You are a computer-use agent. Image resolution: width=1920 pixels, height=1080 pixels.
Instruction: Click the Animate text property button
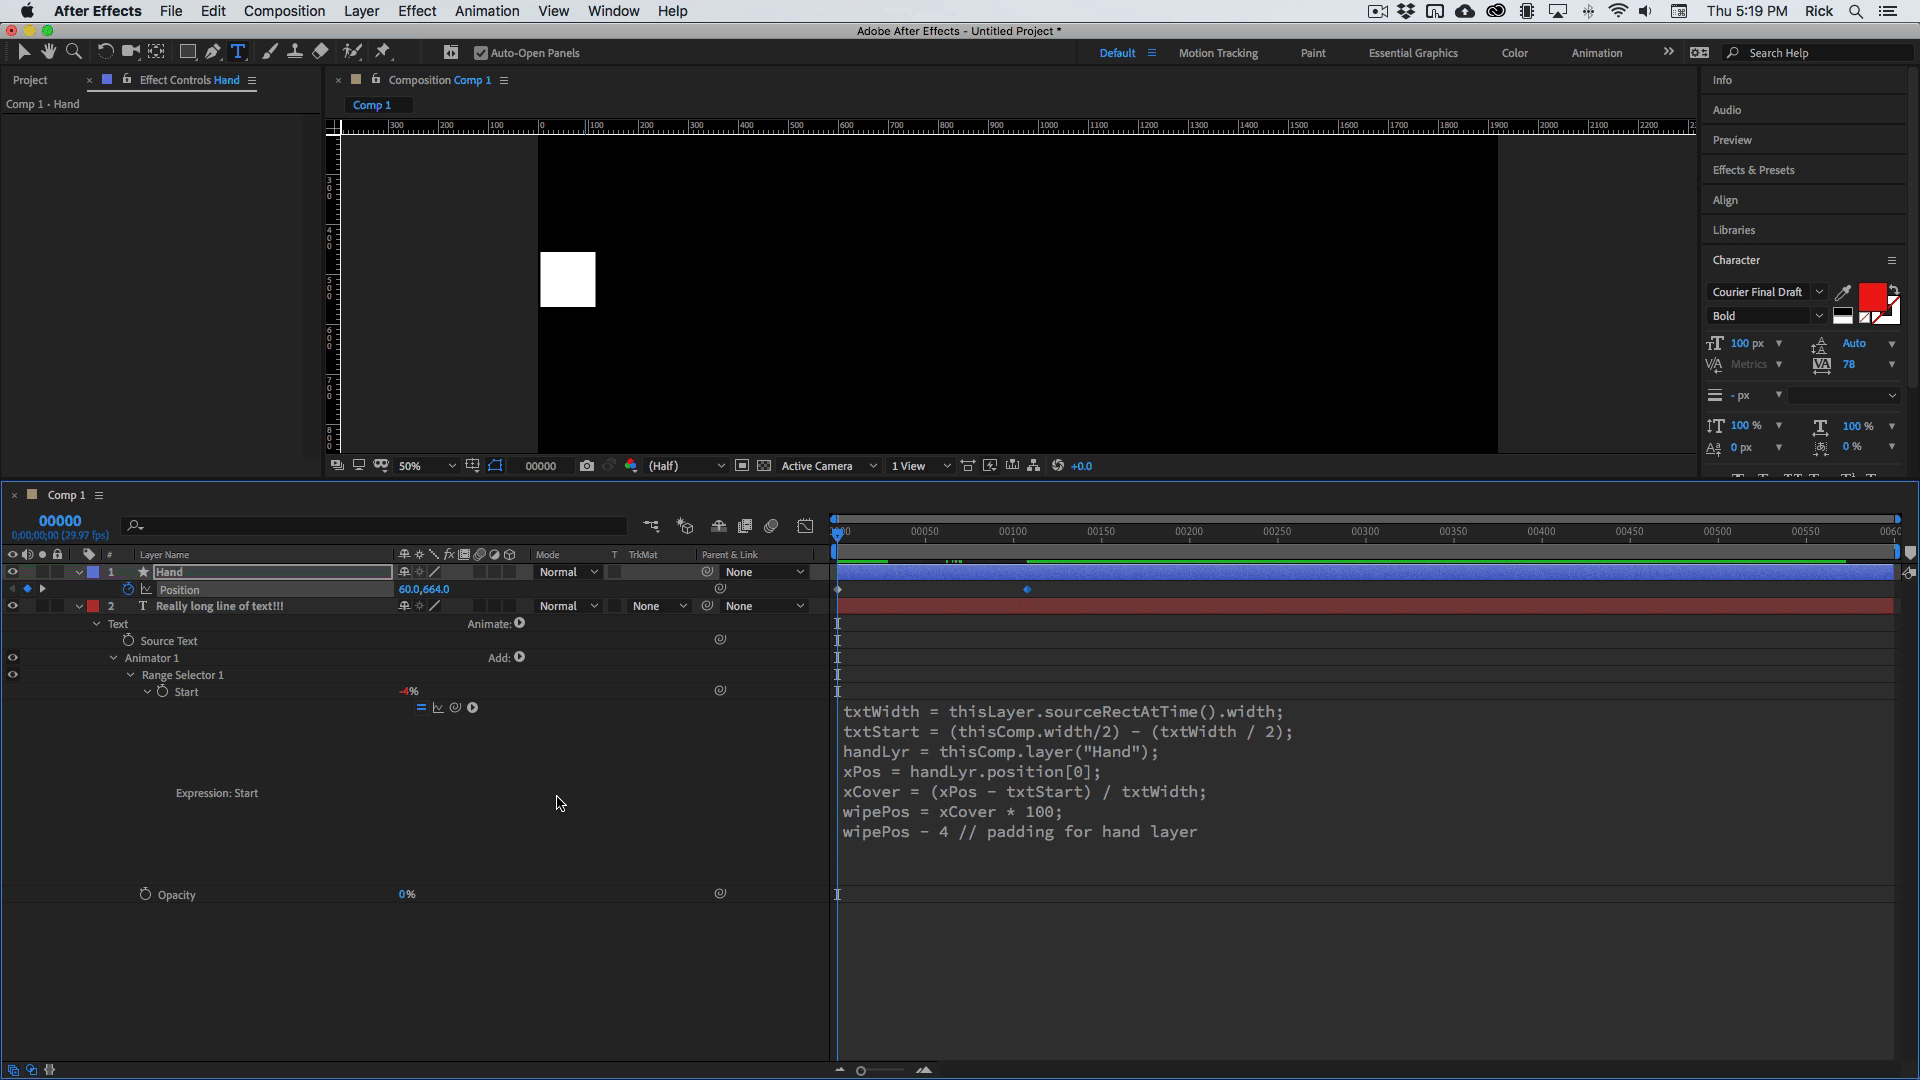point(519,624)
